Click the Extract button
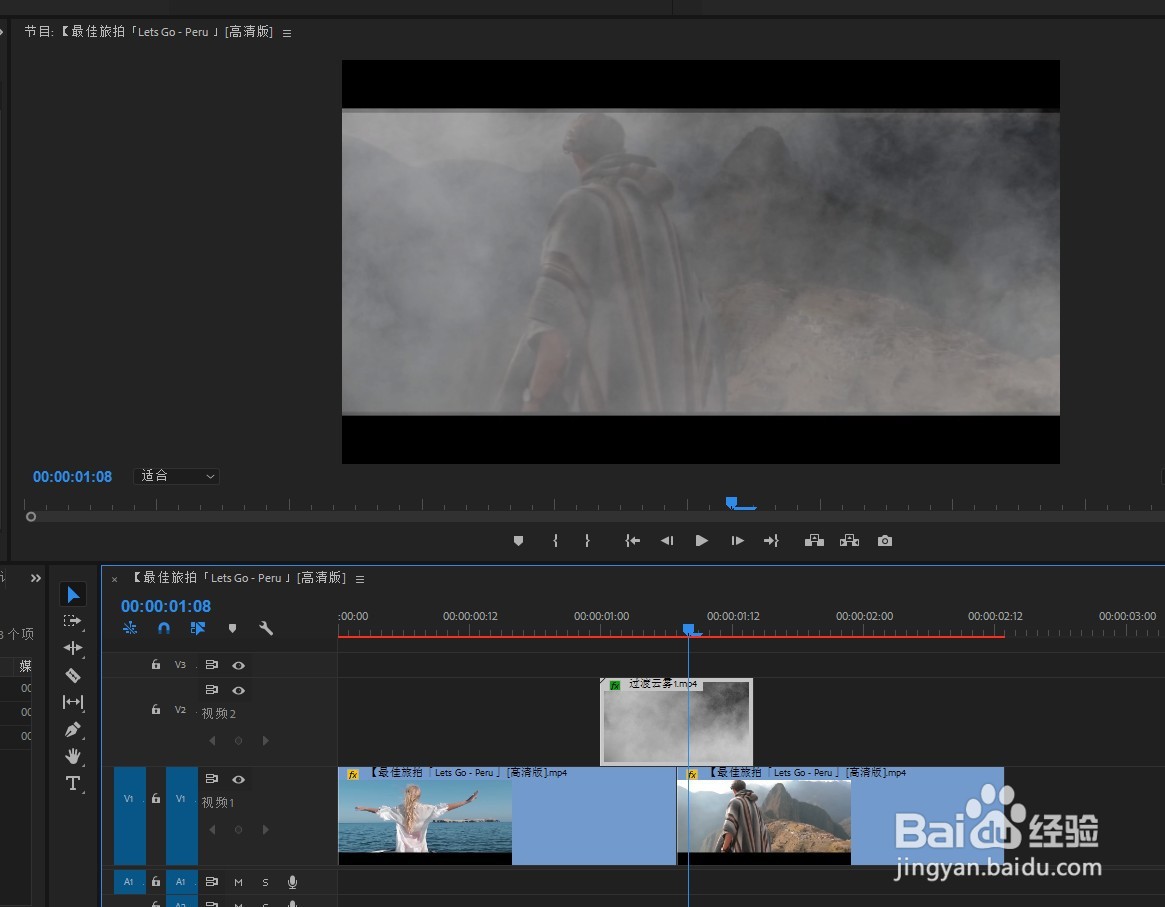 (x=849, y=541)
